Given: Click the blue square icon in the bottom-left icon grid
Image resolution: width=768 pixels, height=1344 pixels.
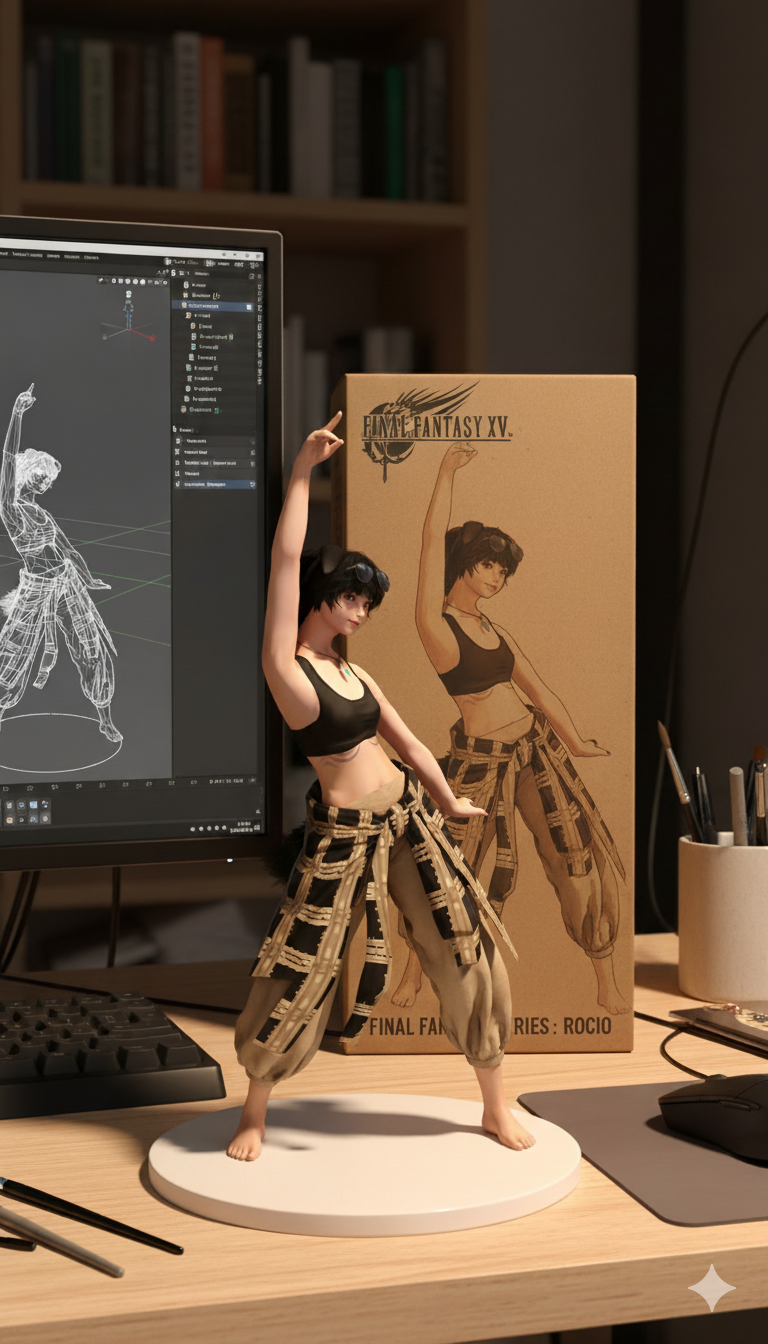Looking at the screenshot, I should (x=33, y=805).
